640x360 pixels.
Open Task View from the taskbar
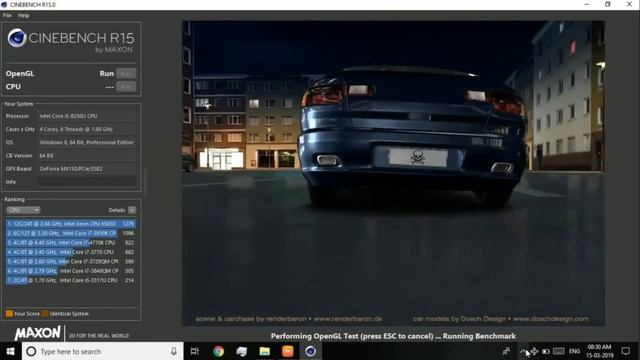195,351
